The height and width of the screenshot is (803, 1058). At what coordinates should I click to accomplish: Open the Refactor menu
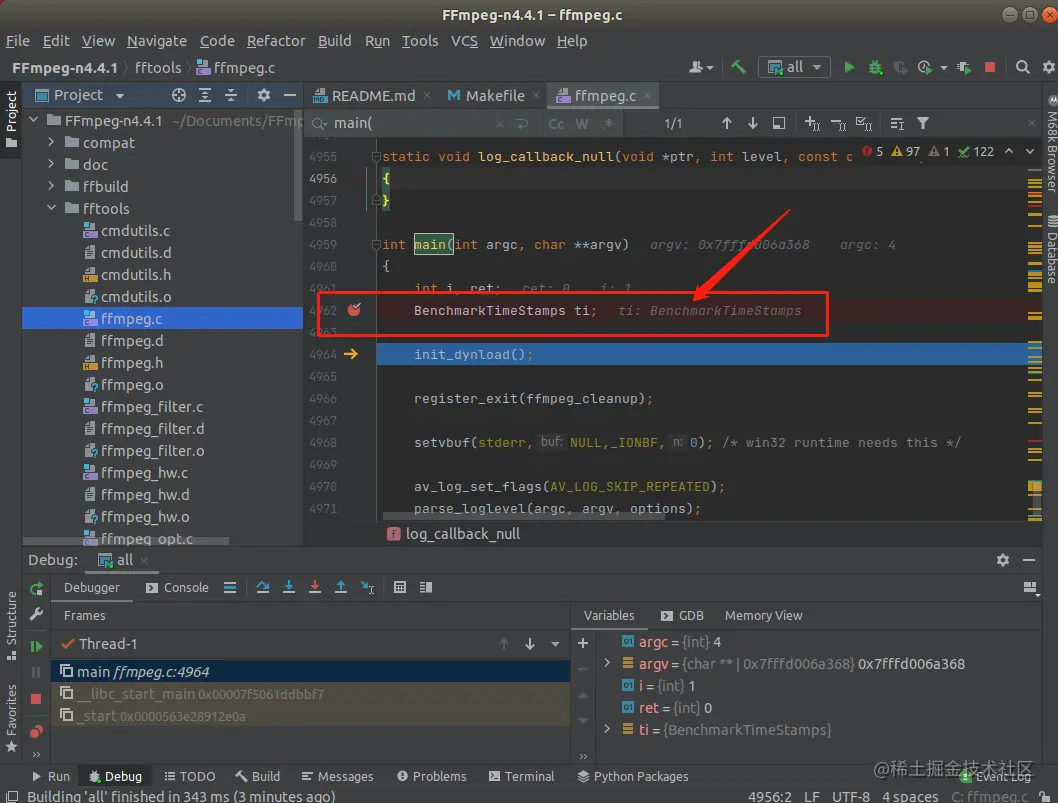(276, 41)
